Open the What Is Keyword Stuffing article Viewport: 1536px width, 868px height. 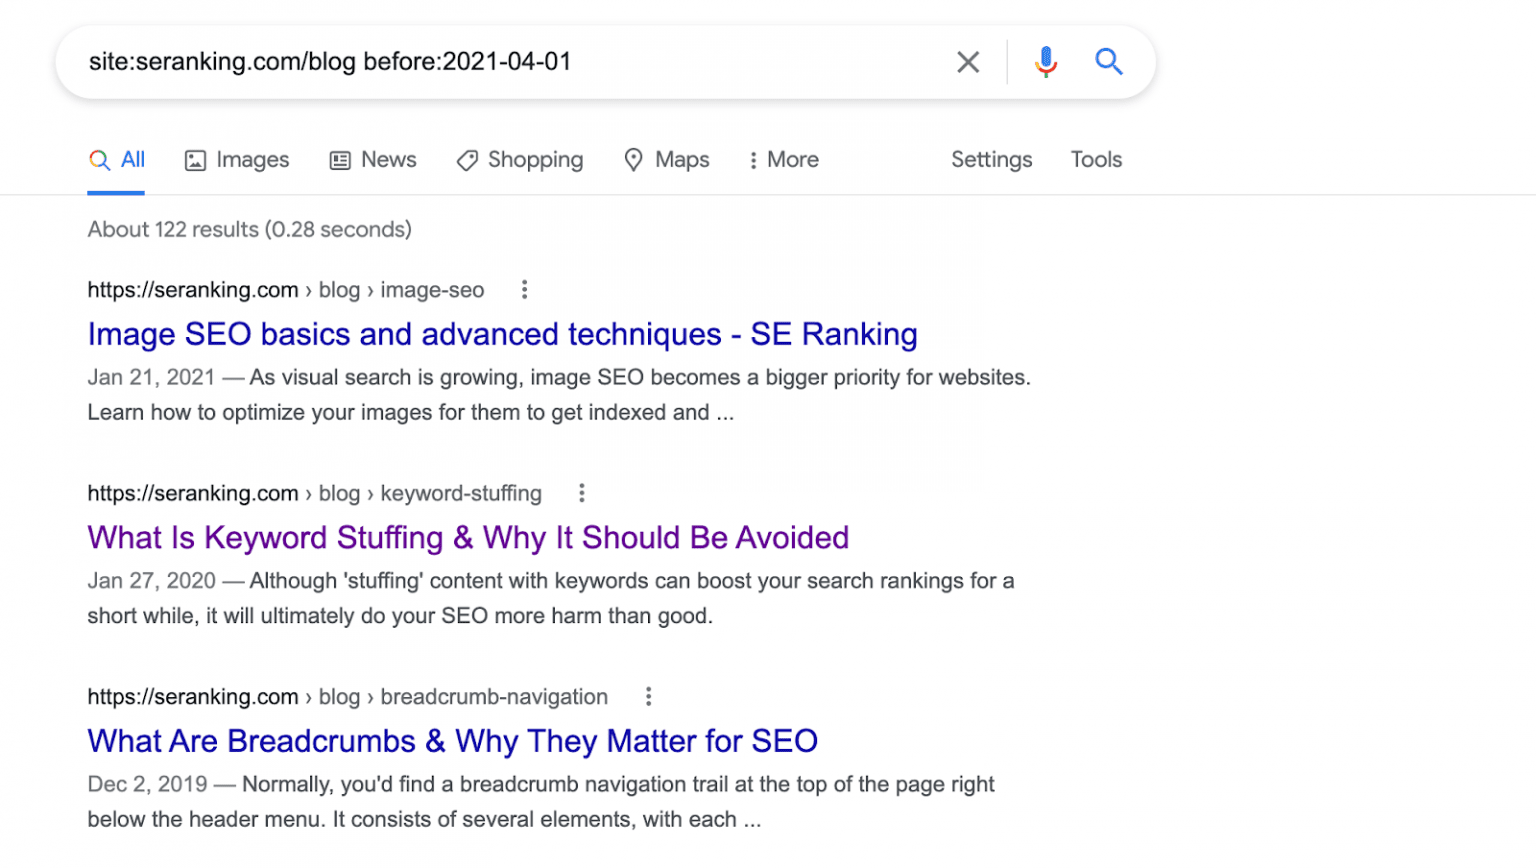coord(468,537)
